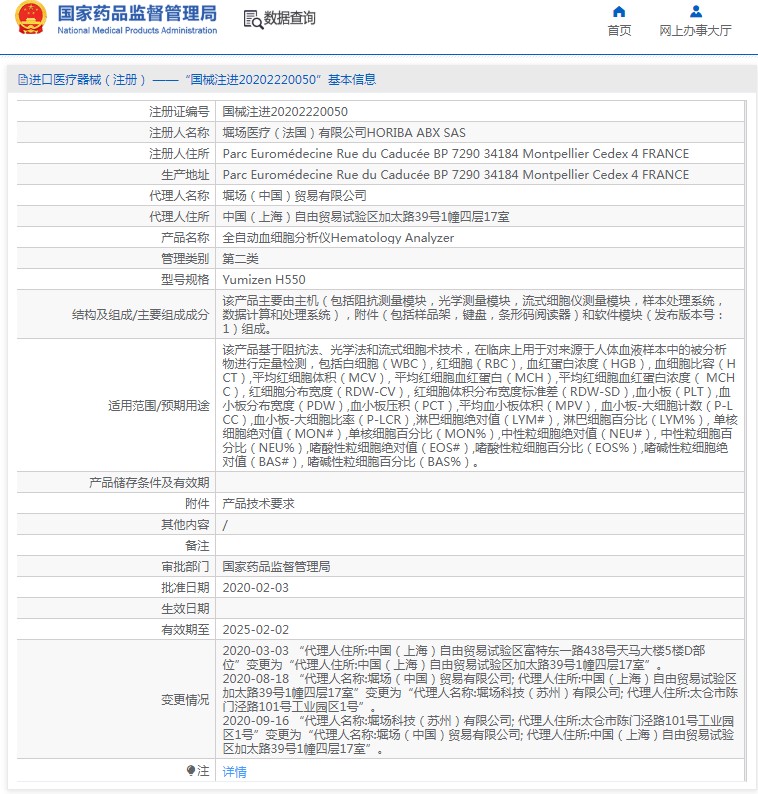This screenshot has width=758, height=794.
Task: Click the 代理人住所 加太路39号 address
Action: pos(366,217)
